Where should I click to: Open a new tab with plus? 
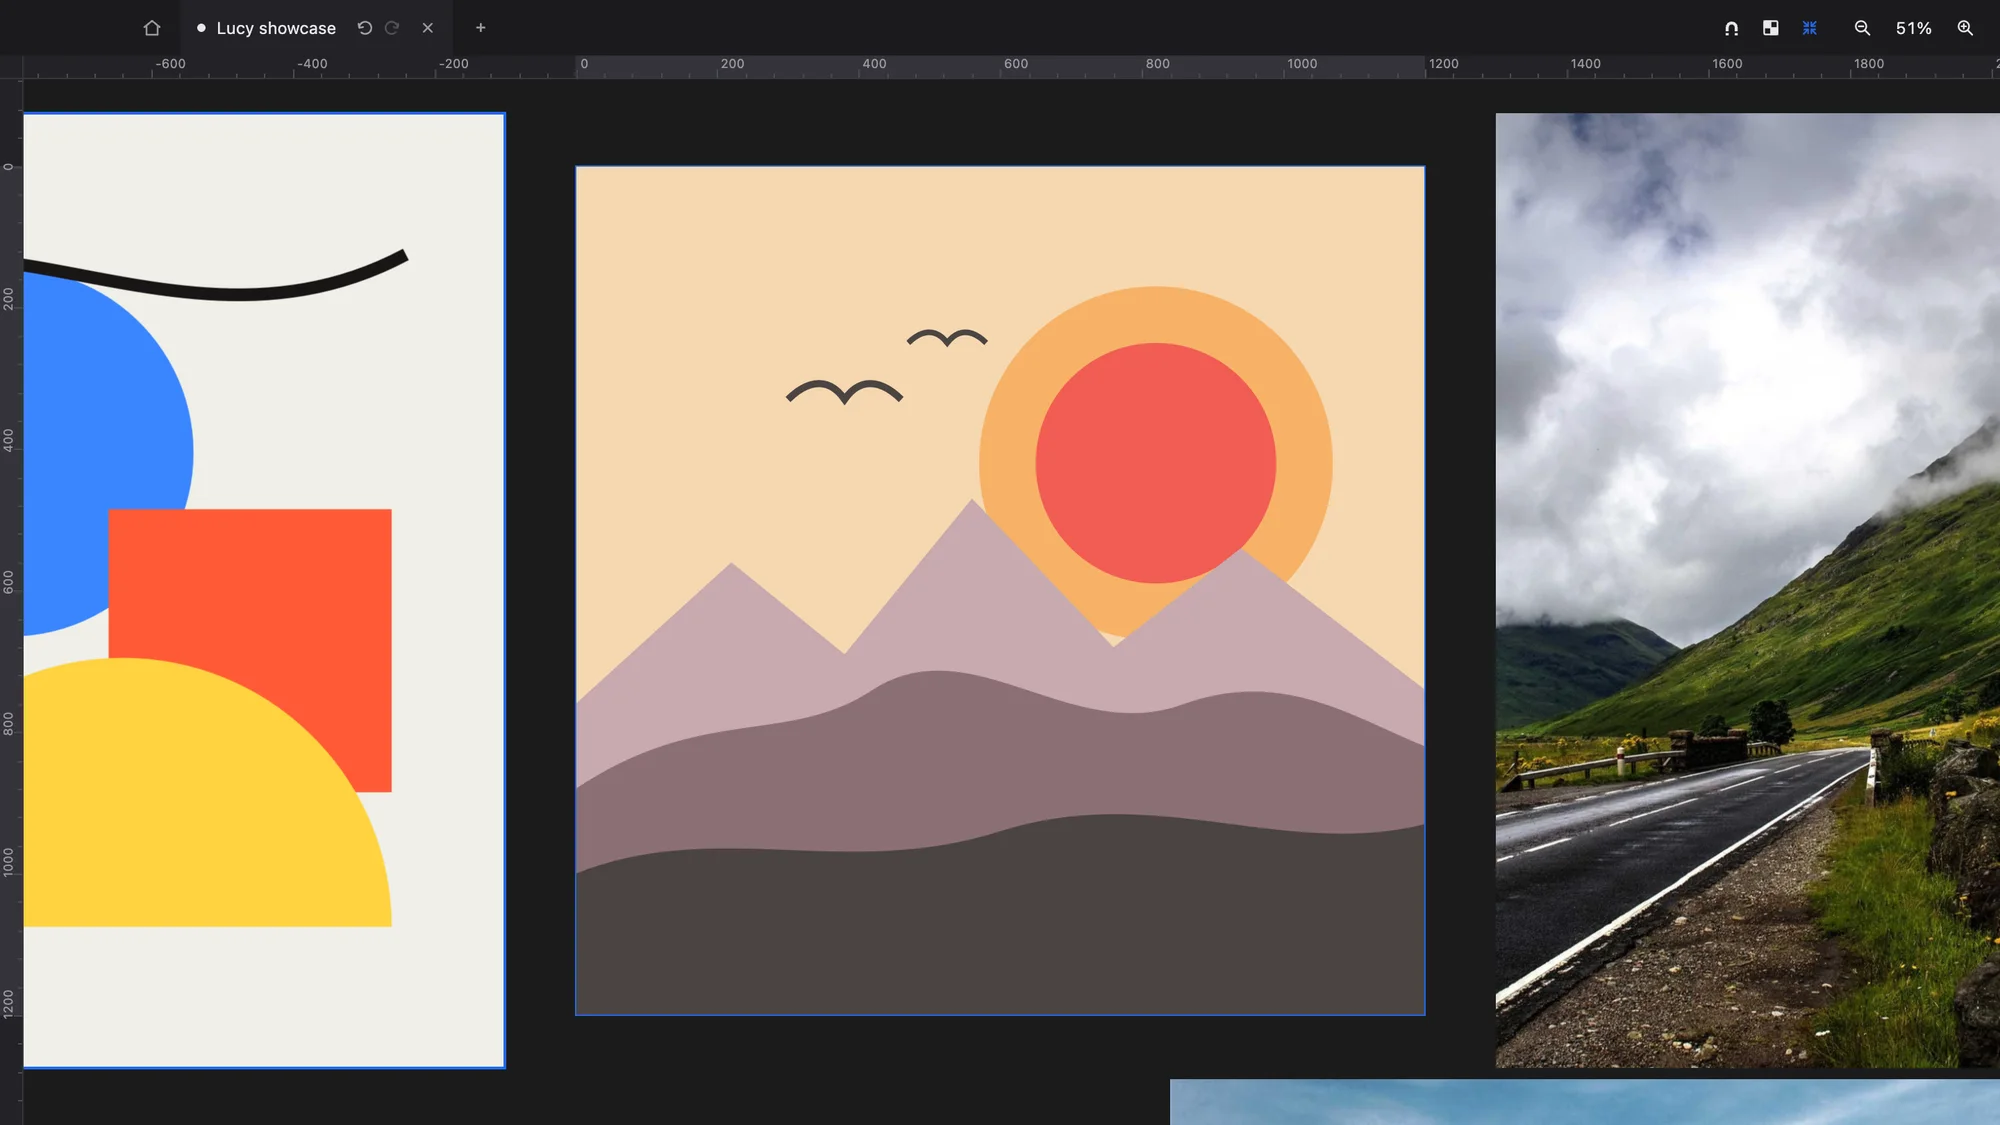tap(481, 28)
